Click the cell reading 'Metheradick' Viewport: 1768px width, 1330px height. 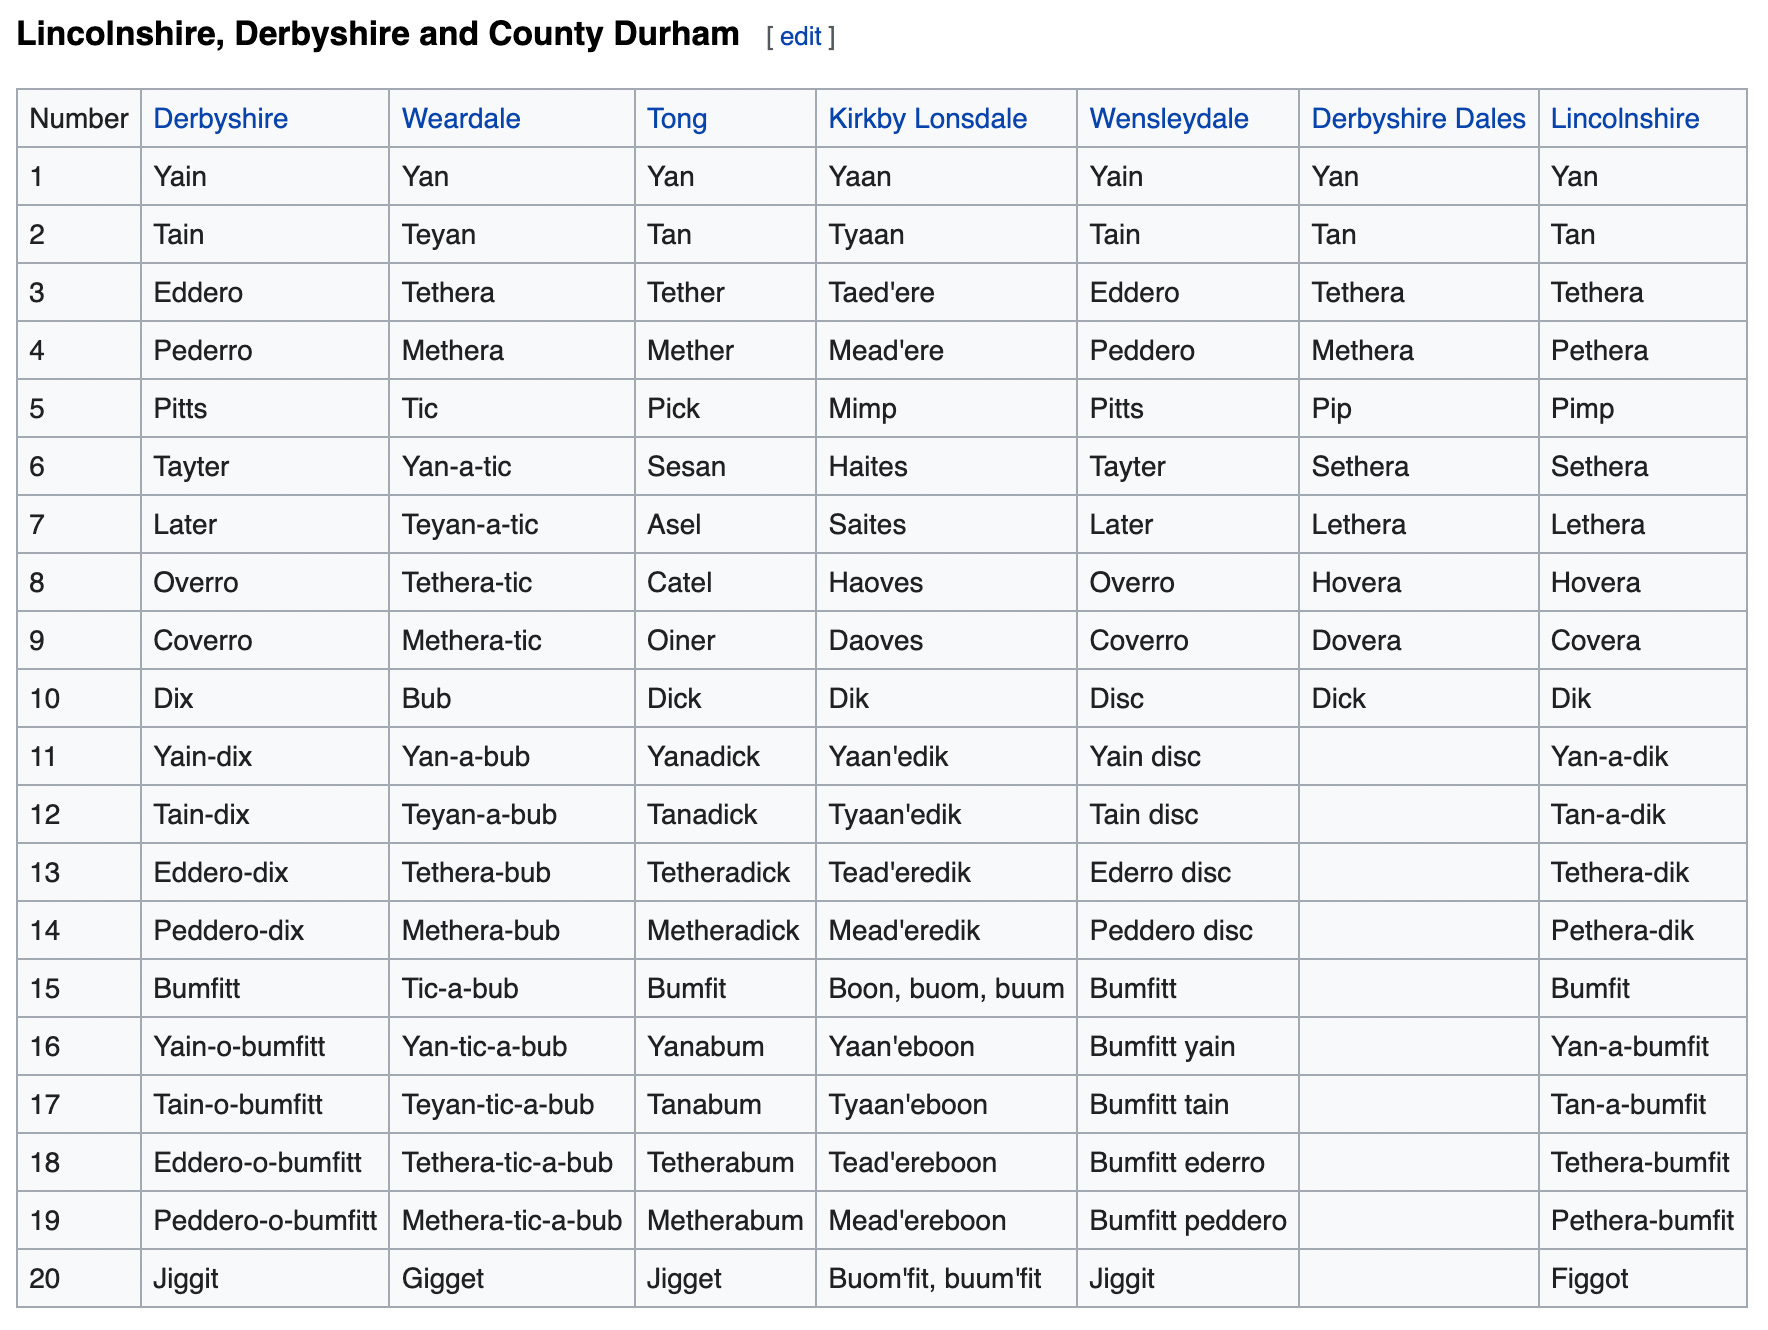click(x=725, y=931)
